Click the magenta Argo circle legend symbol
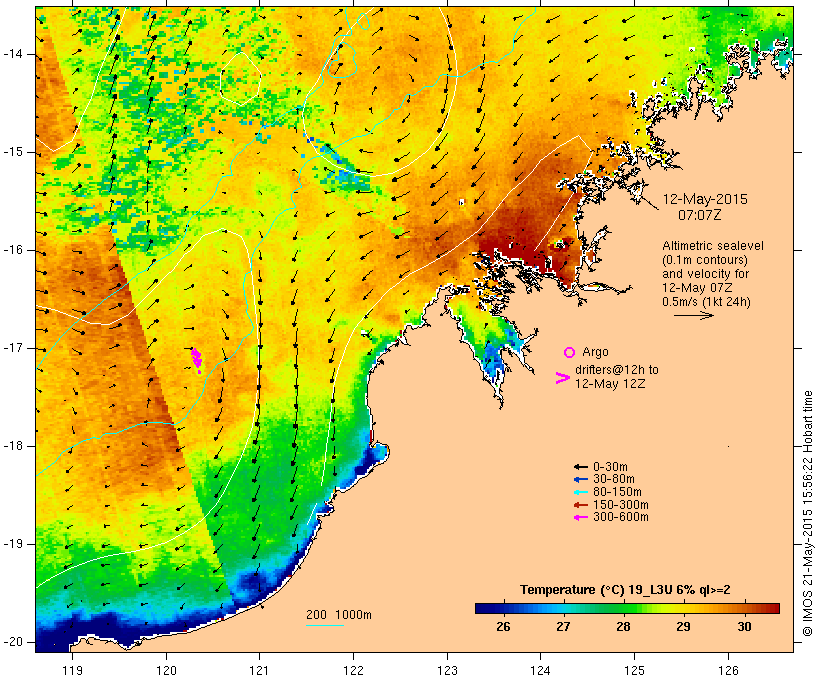This screenshot has height=680, width=820. [570, 353]
